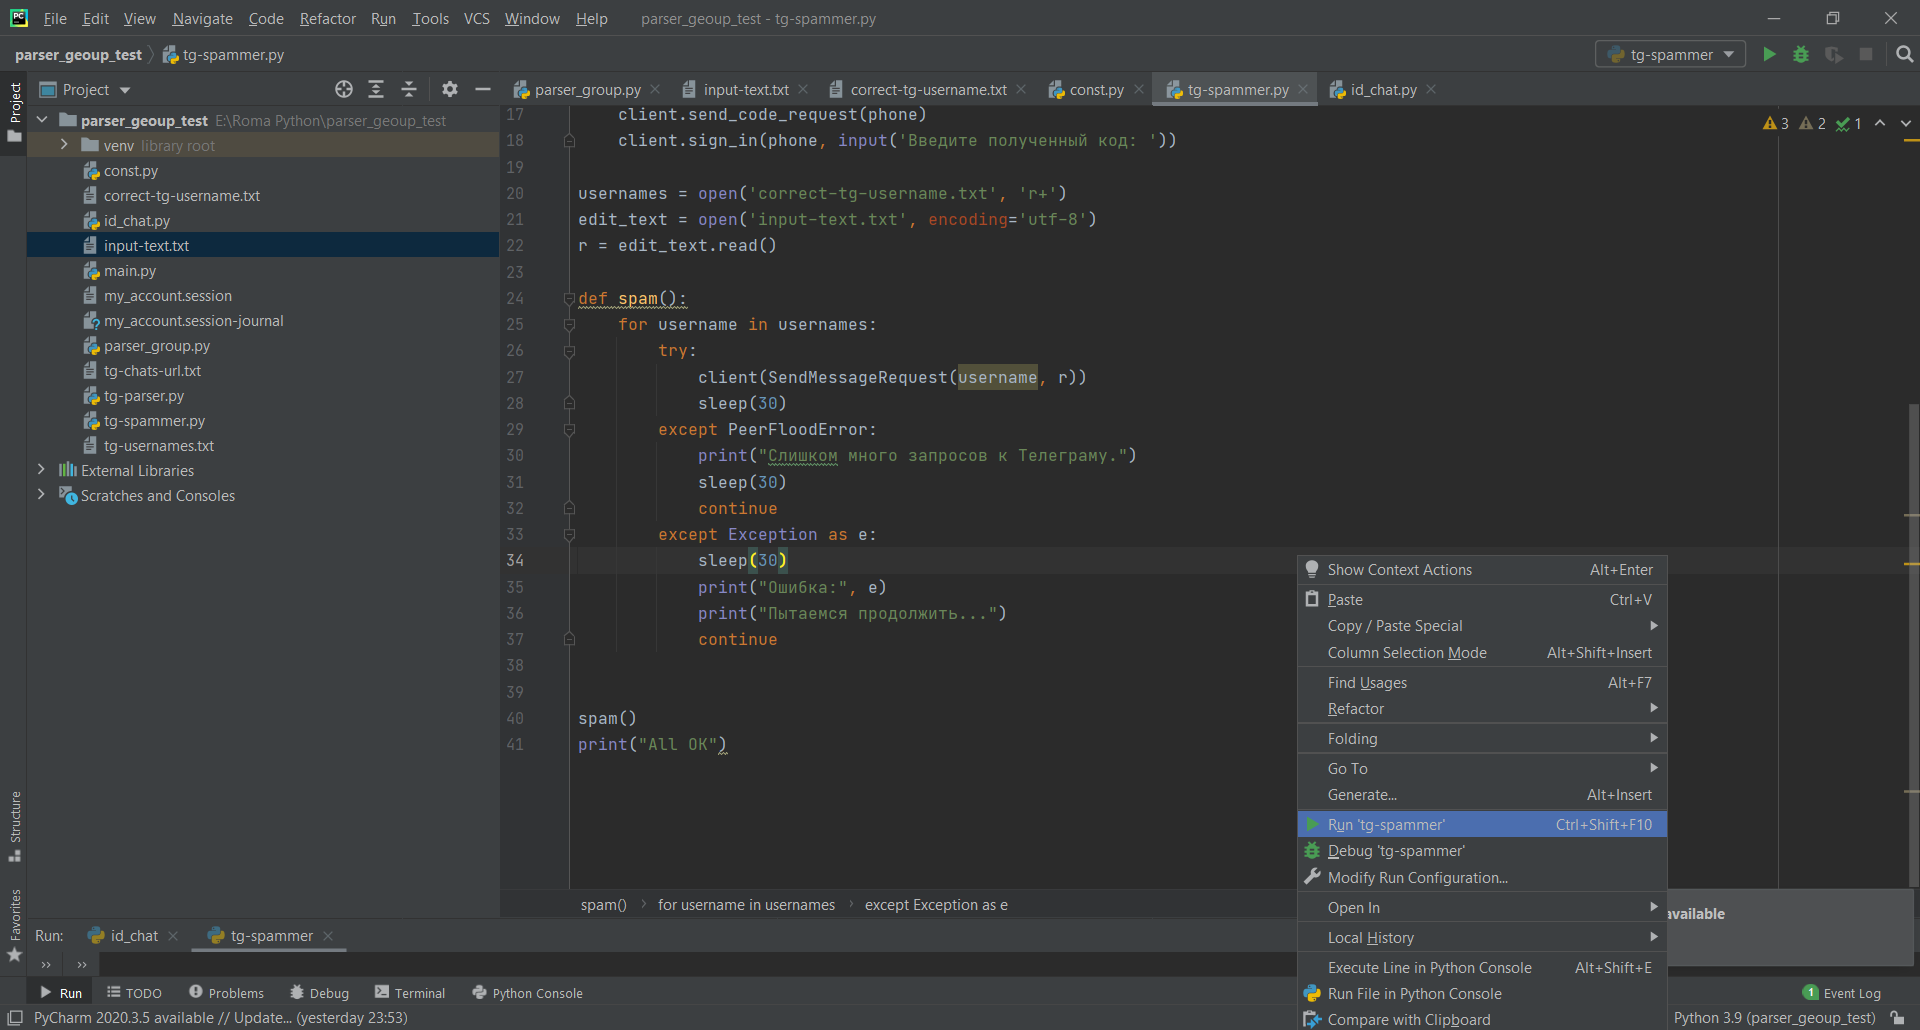The height and width of the screenshot is (1030, 1920).
Task: Click Collapse All icon in Project panel
Action: click(409, 89)
